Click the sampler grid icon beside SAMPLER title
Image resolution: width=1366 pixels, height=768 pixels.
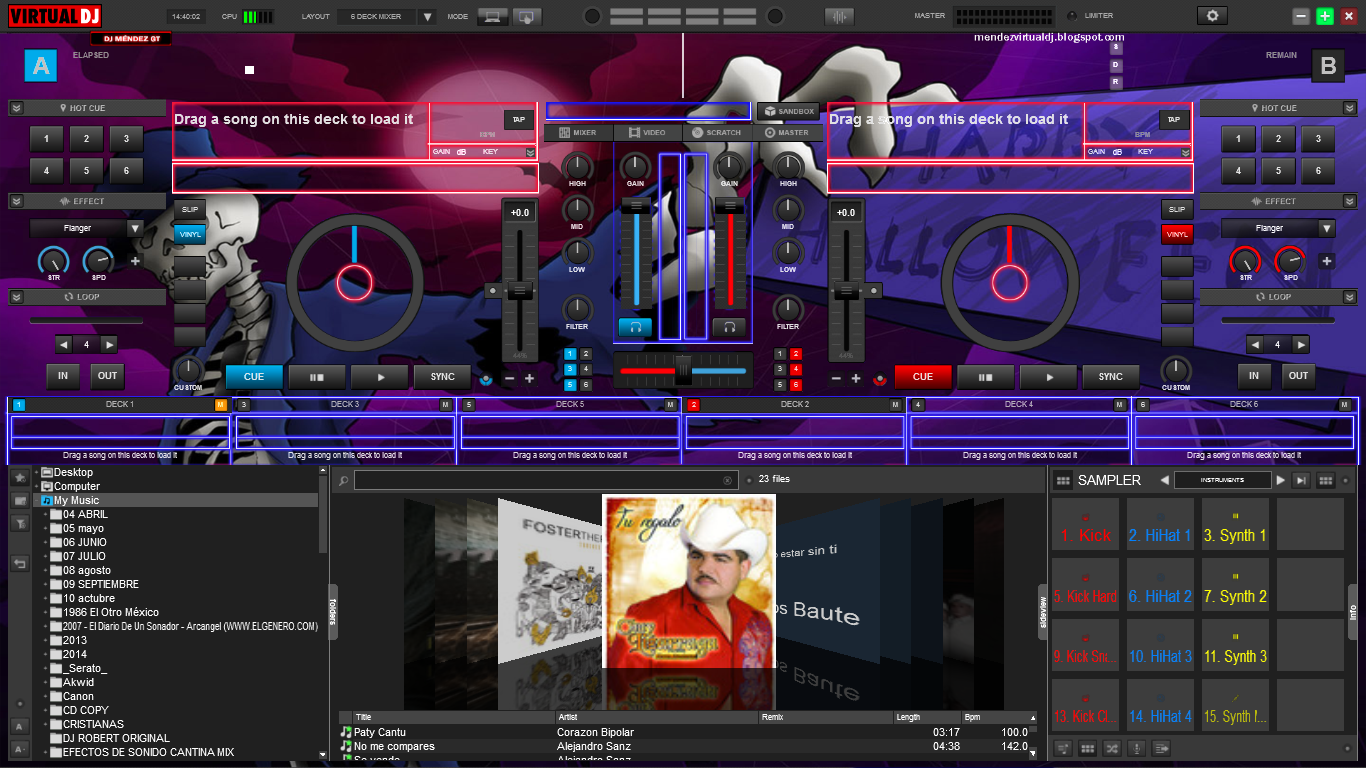(x=1063, y=480)
